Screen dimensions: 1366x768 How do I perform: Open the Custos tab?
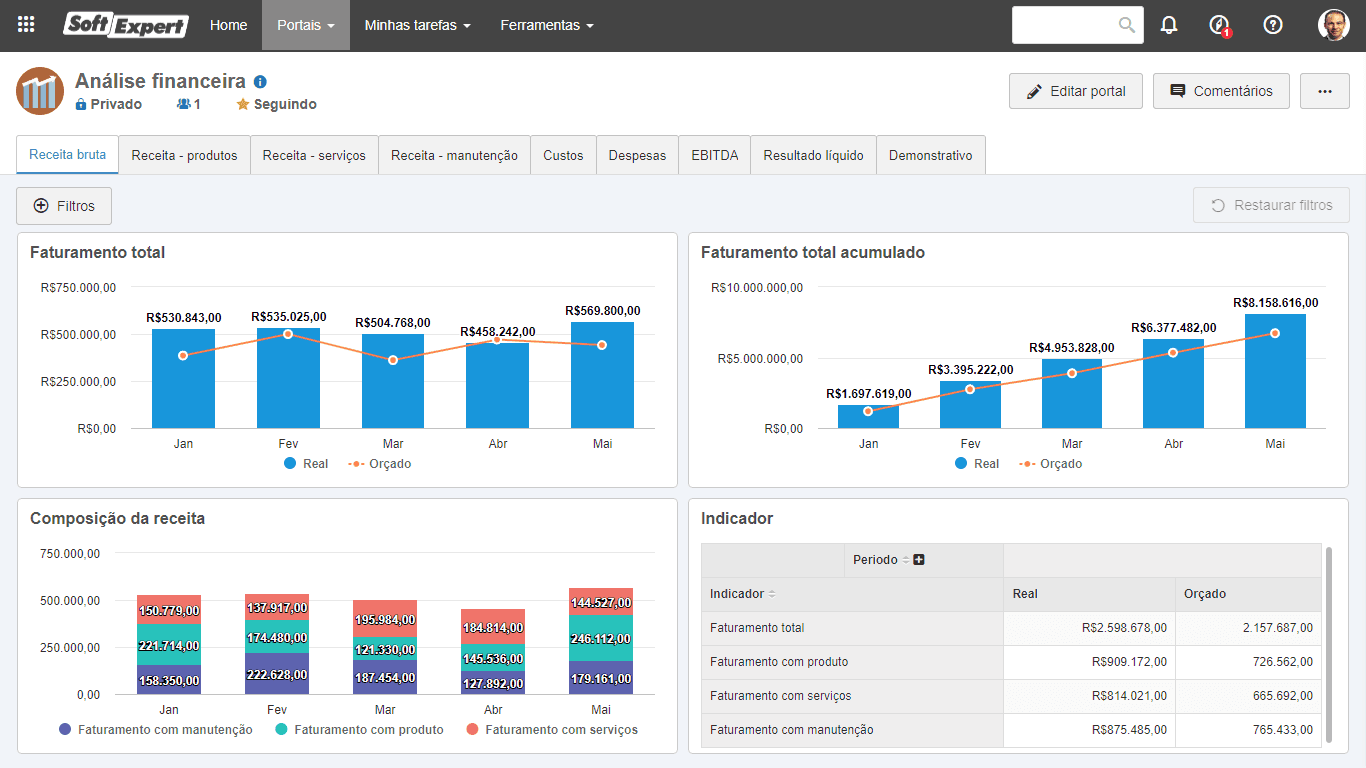pos(563,155)
